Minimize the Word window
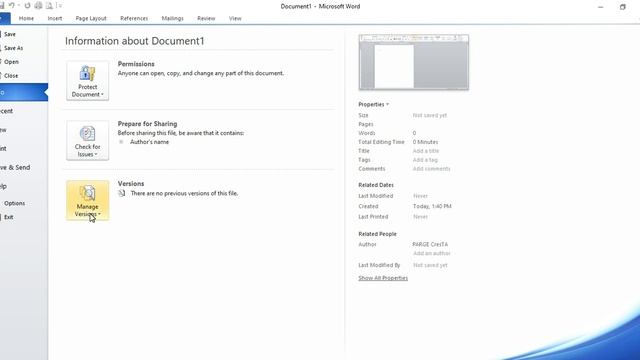This screenshot has height=360, width=640. [600, 7]
